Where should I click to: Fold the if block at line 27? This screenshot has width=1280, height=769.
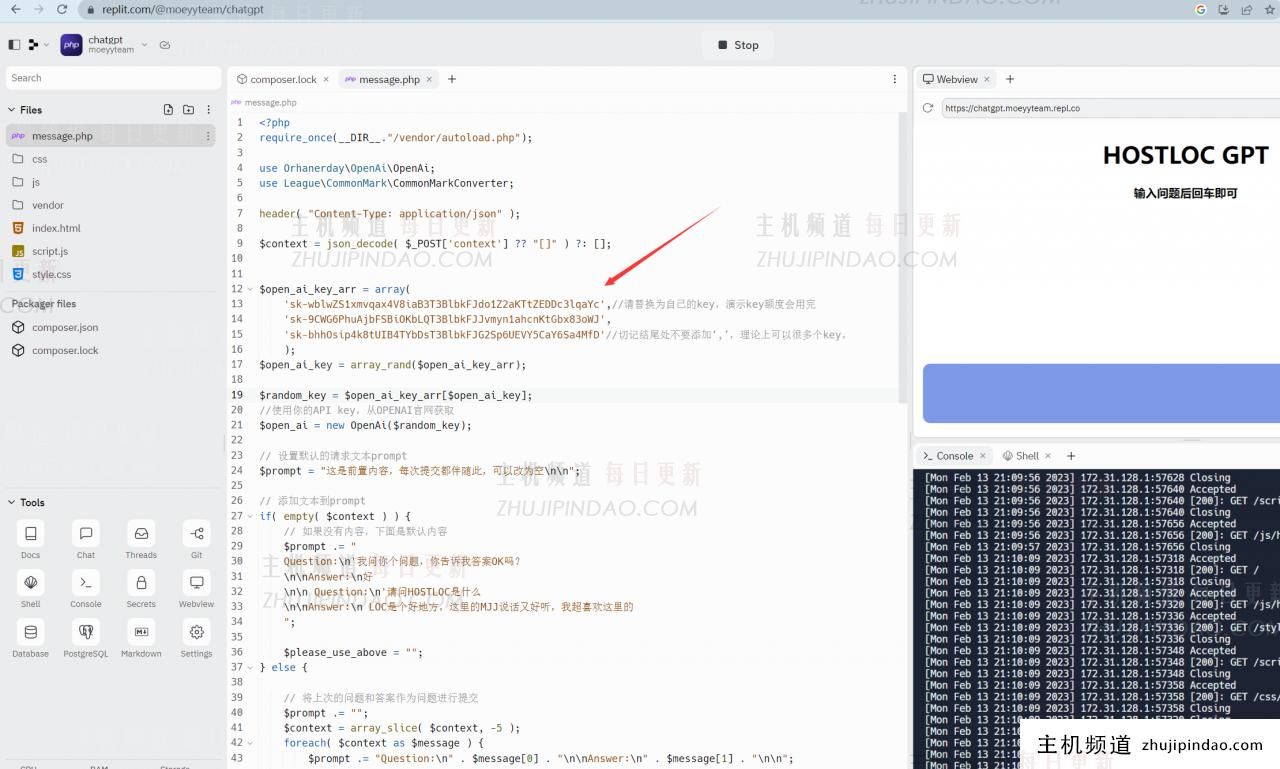(250, 516)
